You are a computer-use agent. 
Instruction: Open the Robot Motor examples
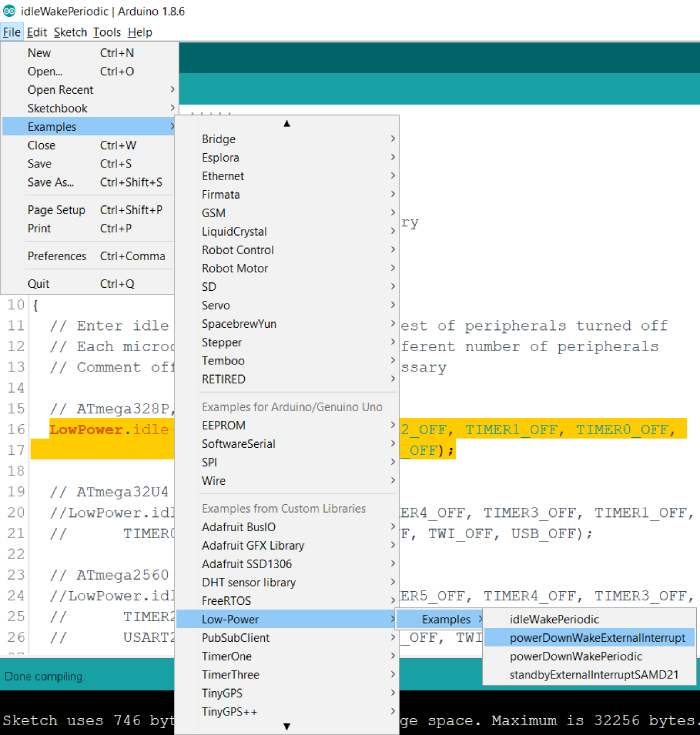287,268
